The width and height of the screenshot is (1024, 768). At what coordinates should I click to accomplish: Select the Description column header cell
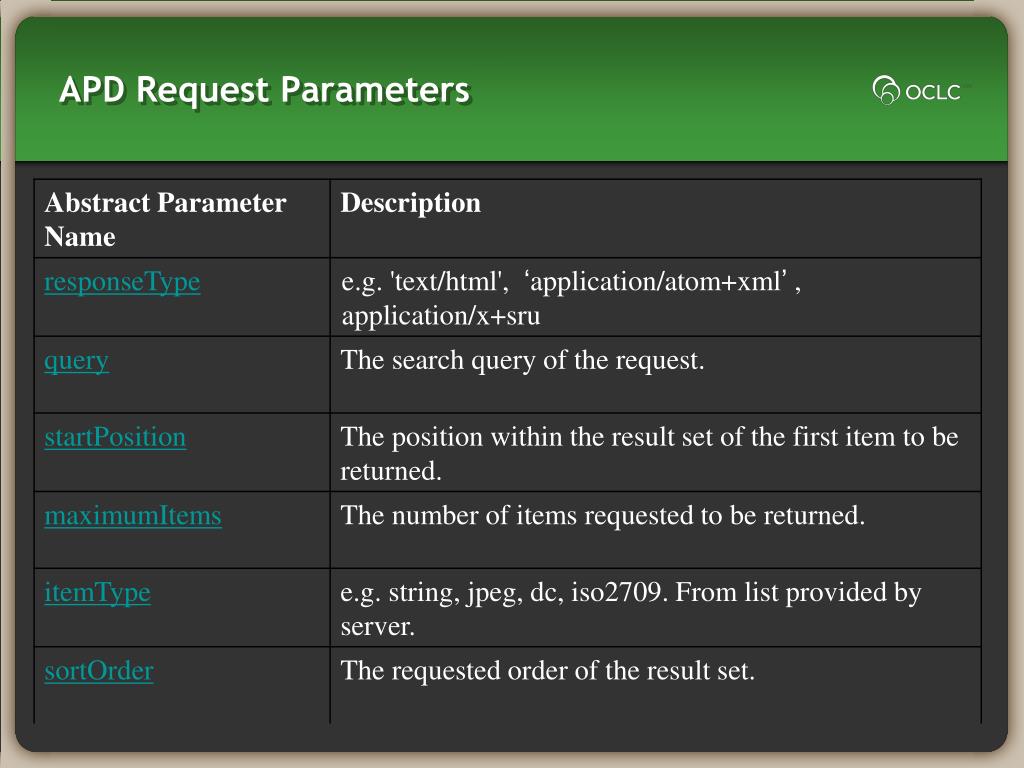tap(656, 219)
